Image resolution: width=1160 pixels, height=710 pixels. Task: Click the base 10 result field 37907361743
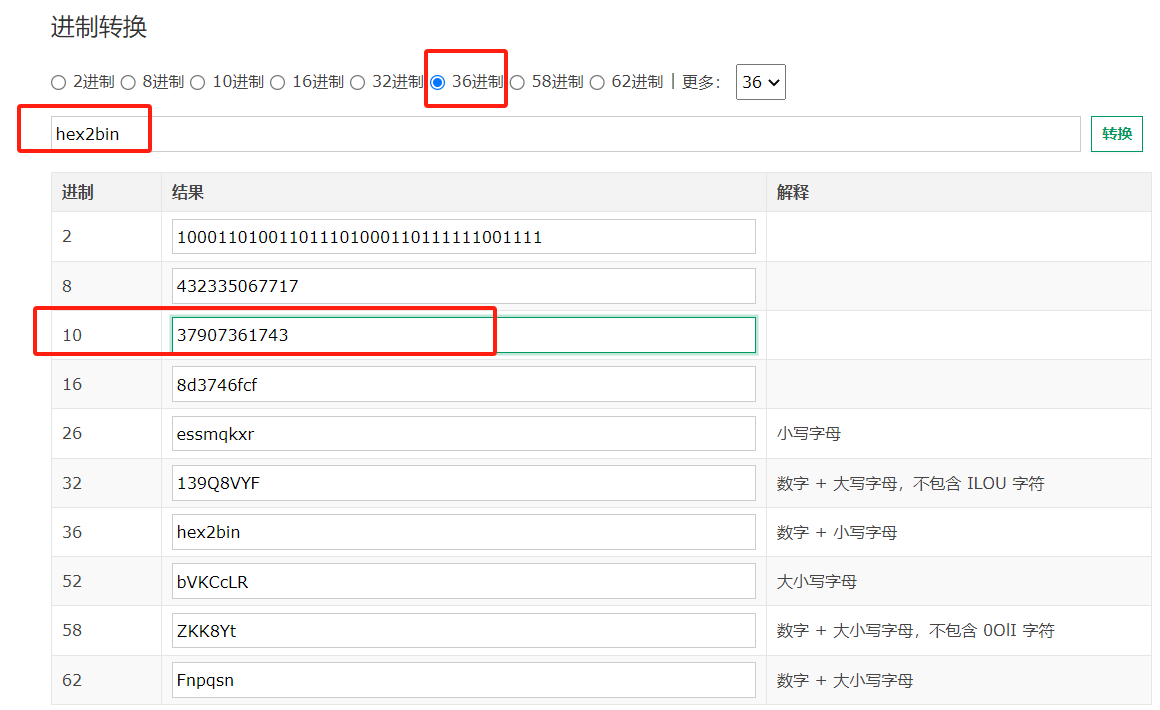463,335
